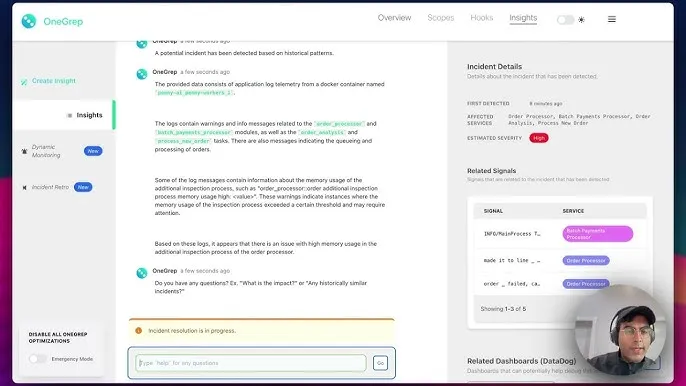
Task: Focus the help question input field
Action: click(x=251, y=363)
